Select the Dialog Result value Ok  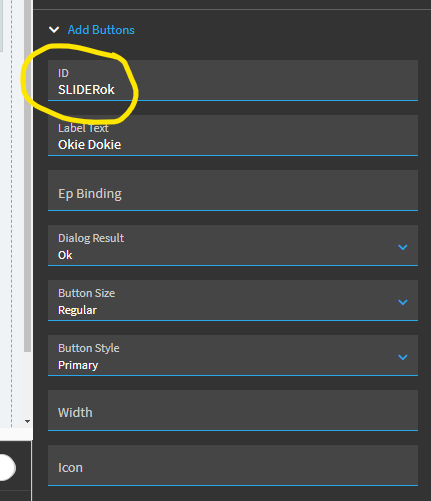click(65, 255)
